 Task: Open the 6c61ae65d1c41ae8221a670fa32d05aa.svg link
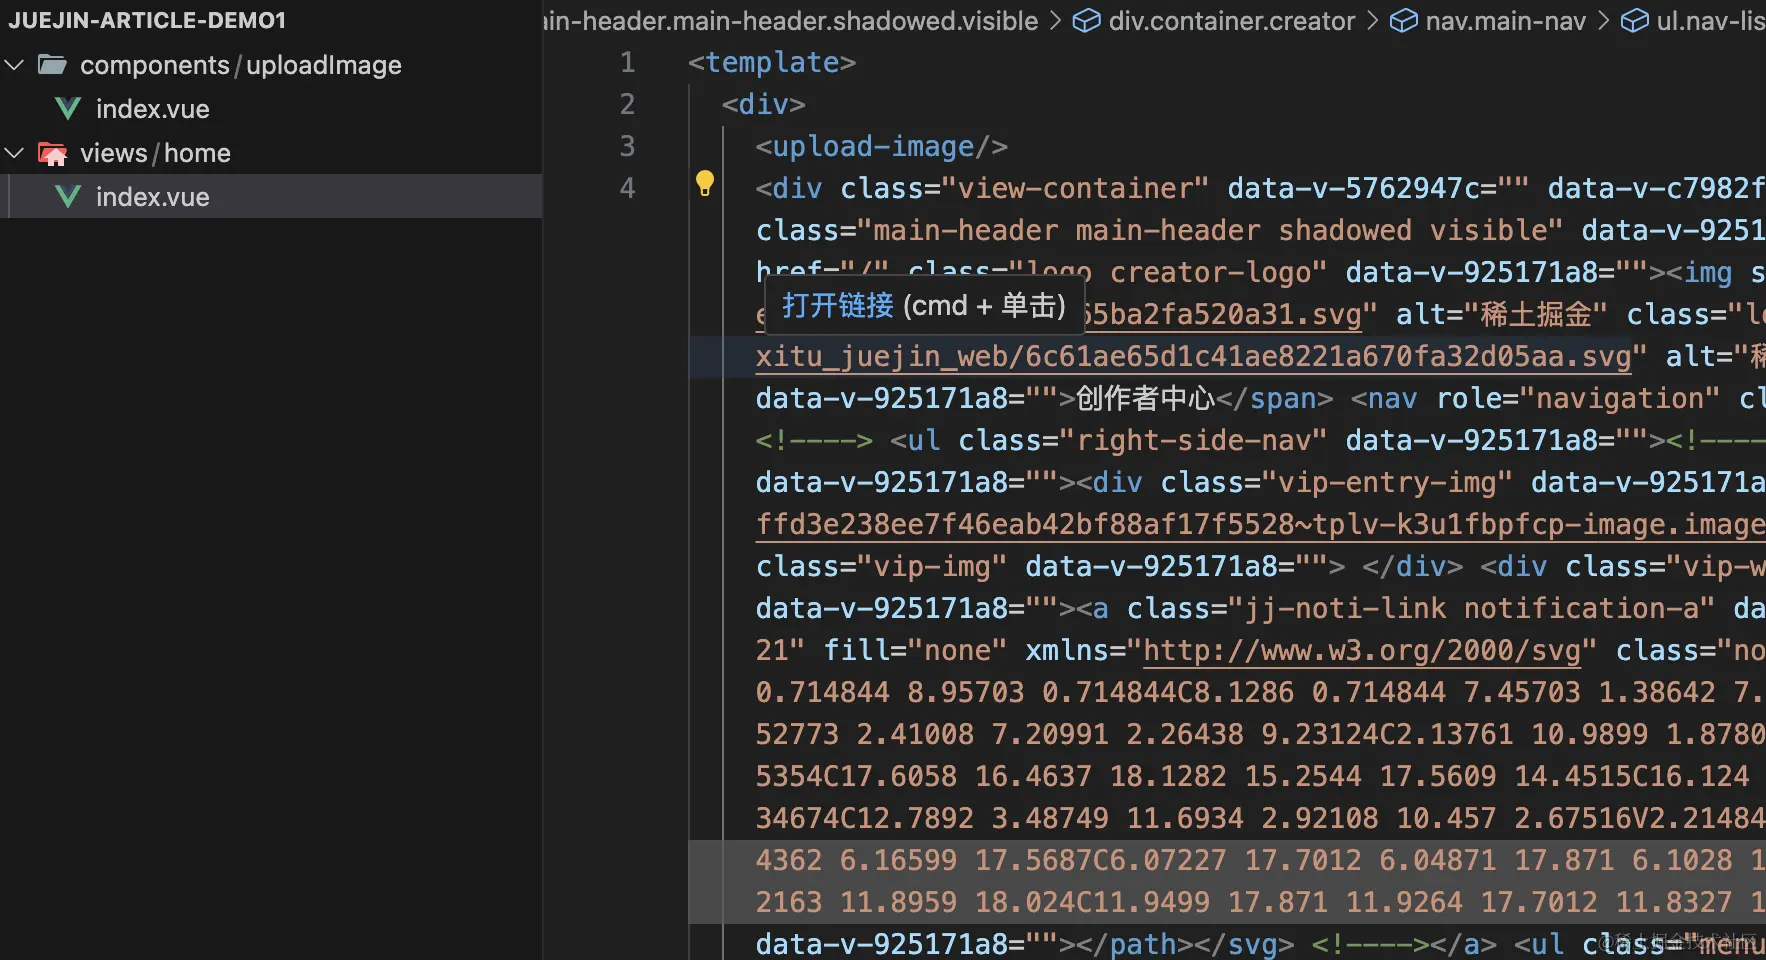pyautogui.click(x=1193, y=357)
